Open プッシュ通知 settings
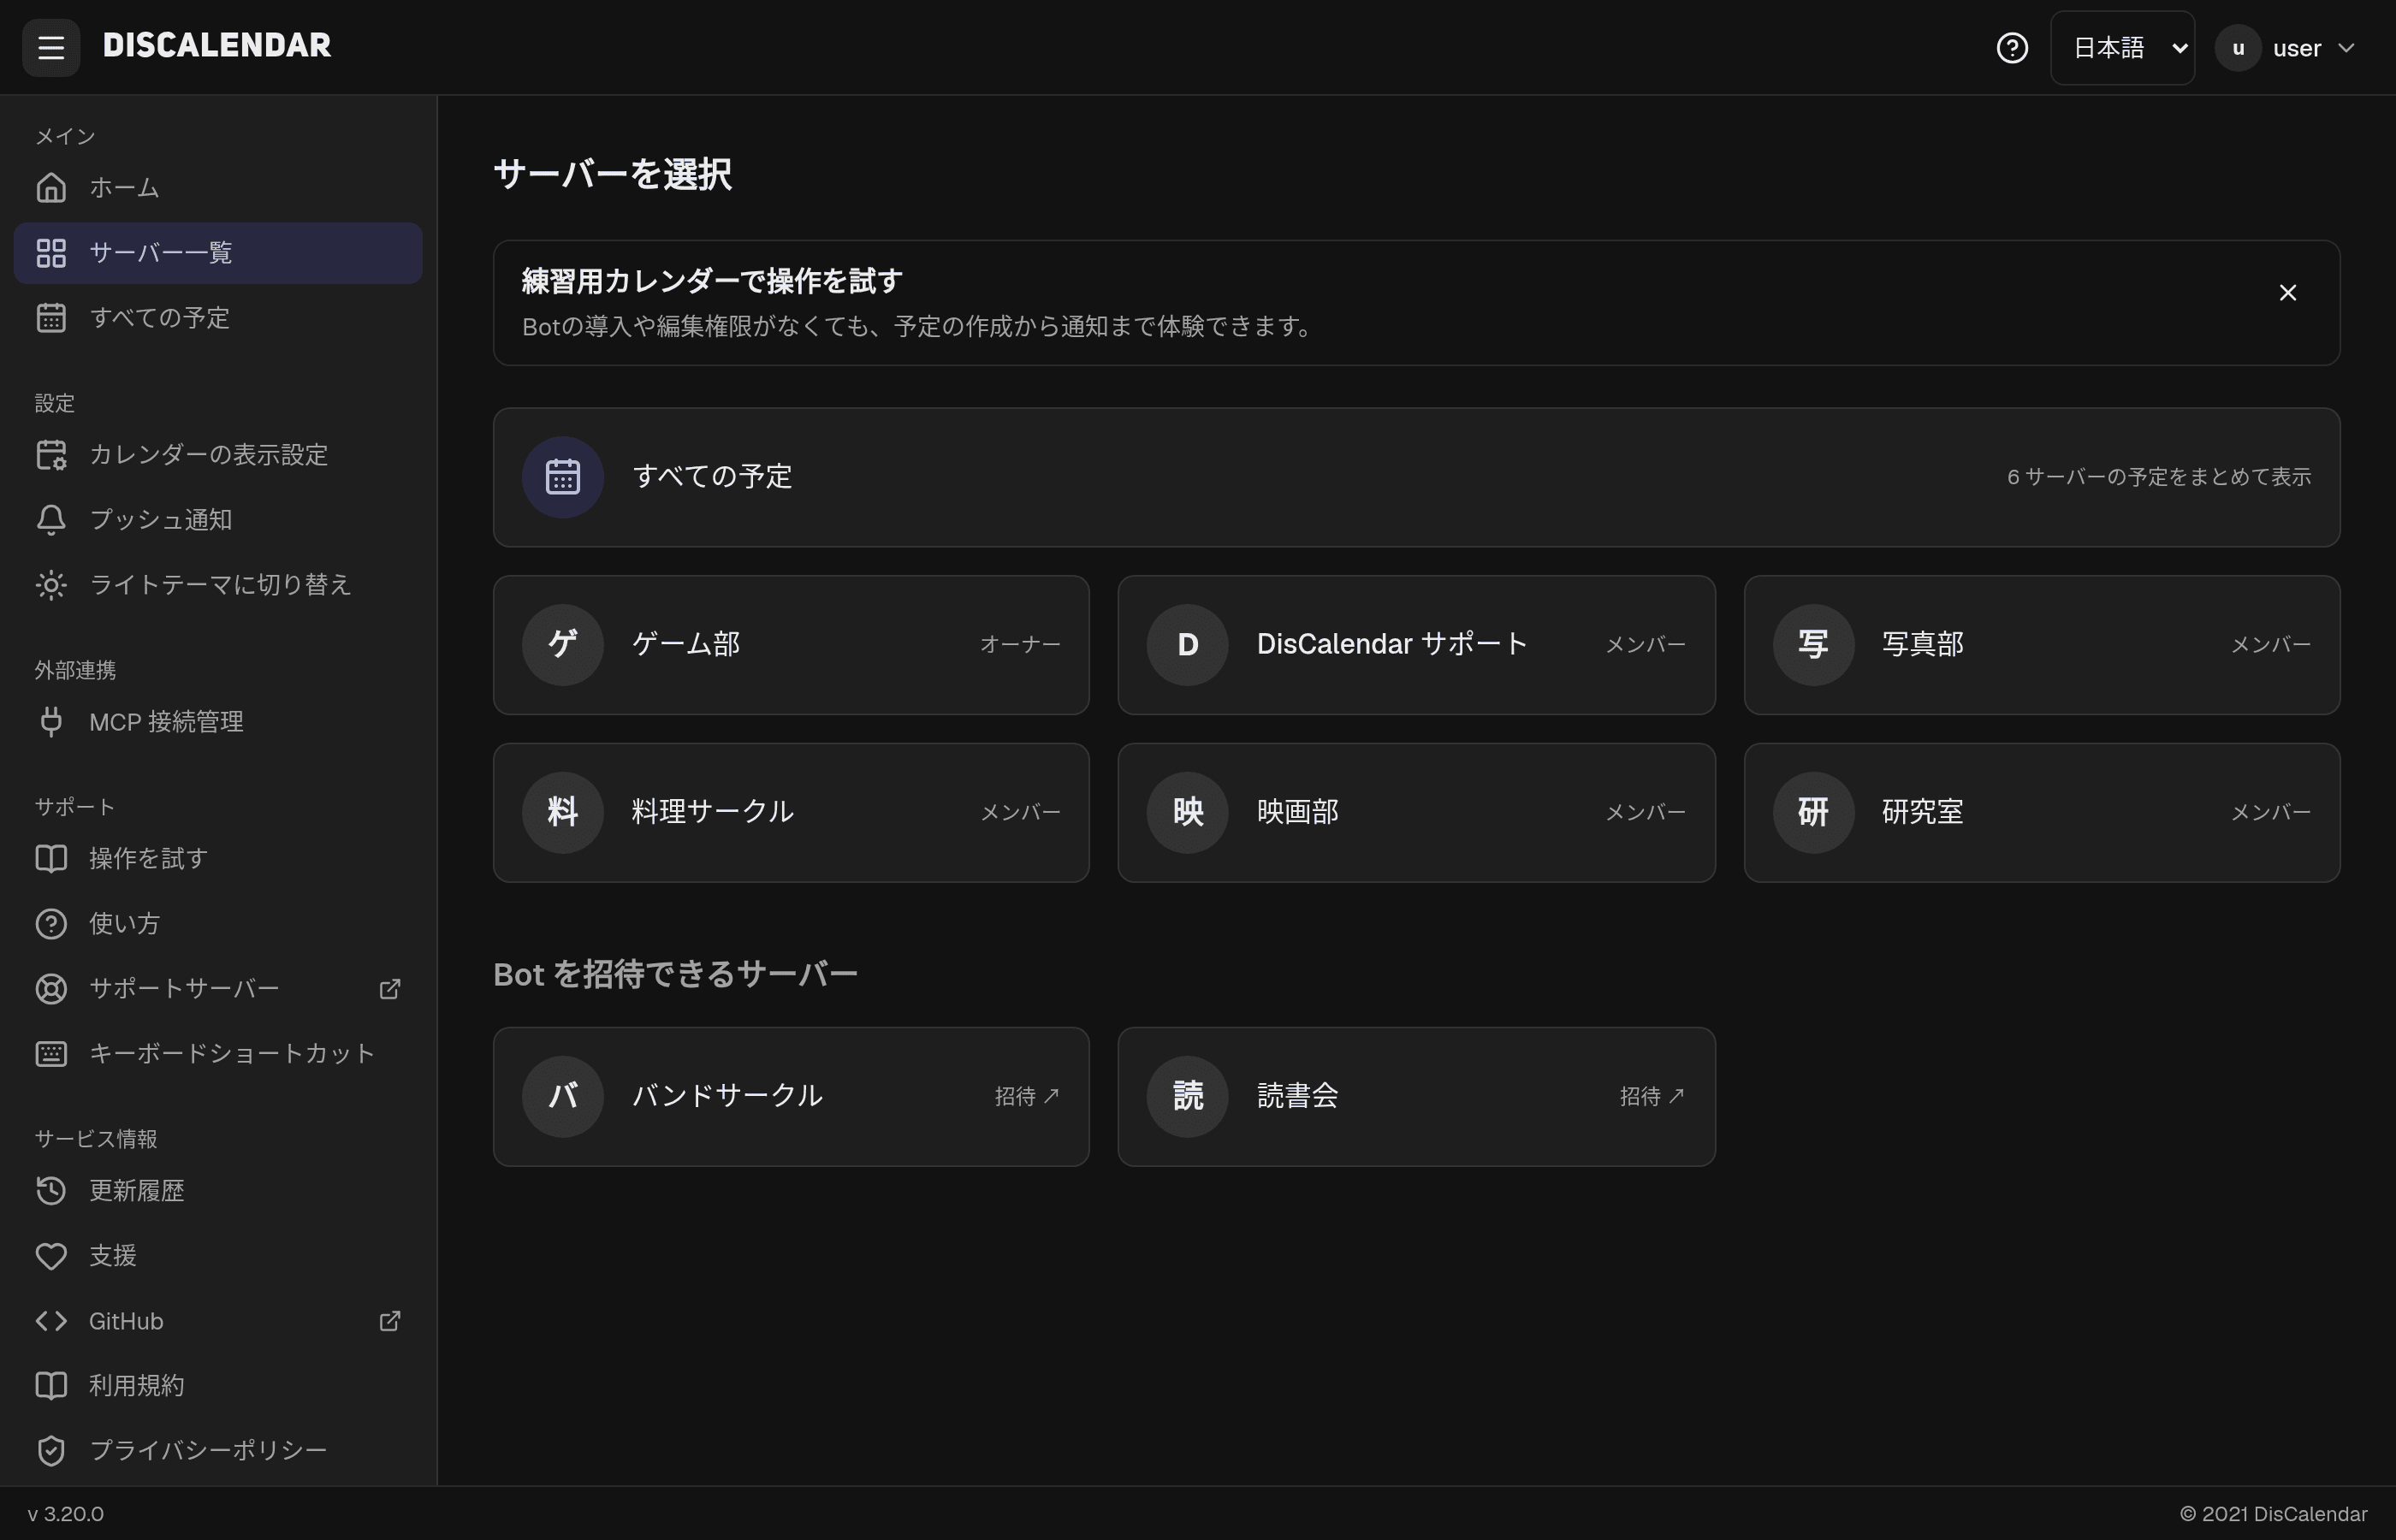This screenshot has width=2396, height=1540. point(218,520)
